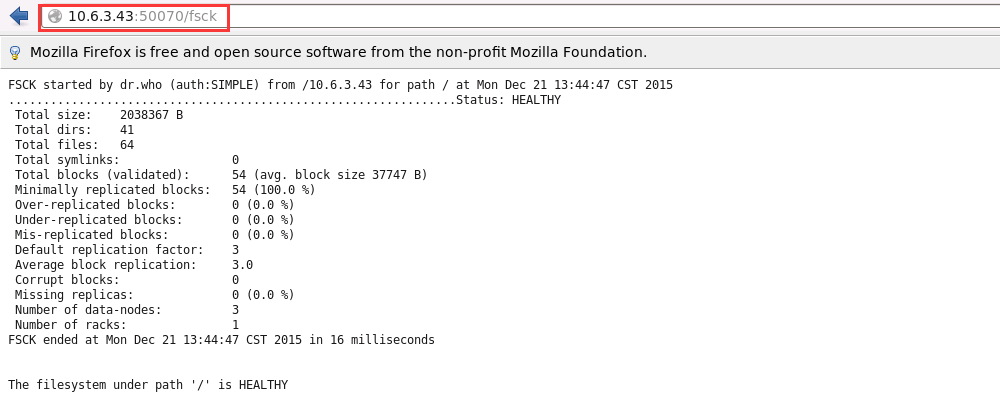Go back using the blue arrow button
The width and height of the screenshot is (1000, 401).
click(x=19, y=16)
